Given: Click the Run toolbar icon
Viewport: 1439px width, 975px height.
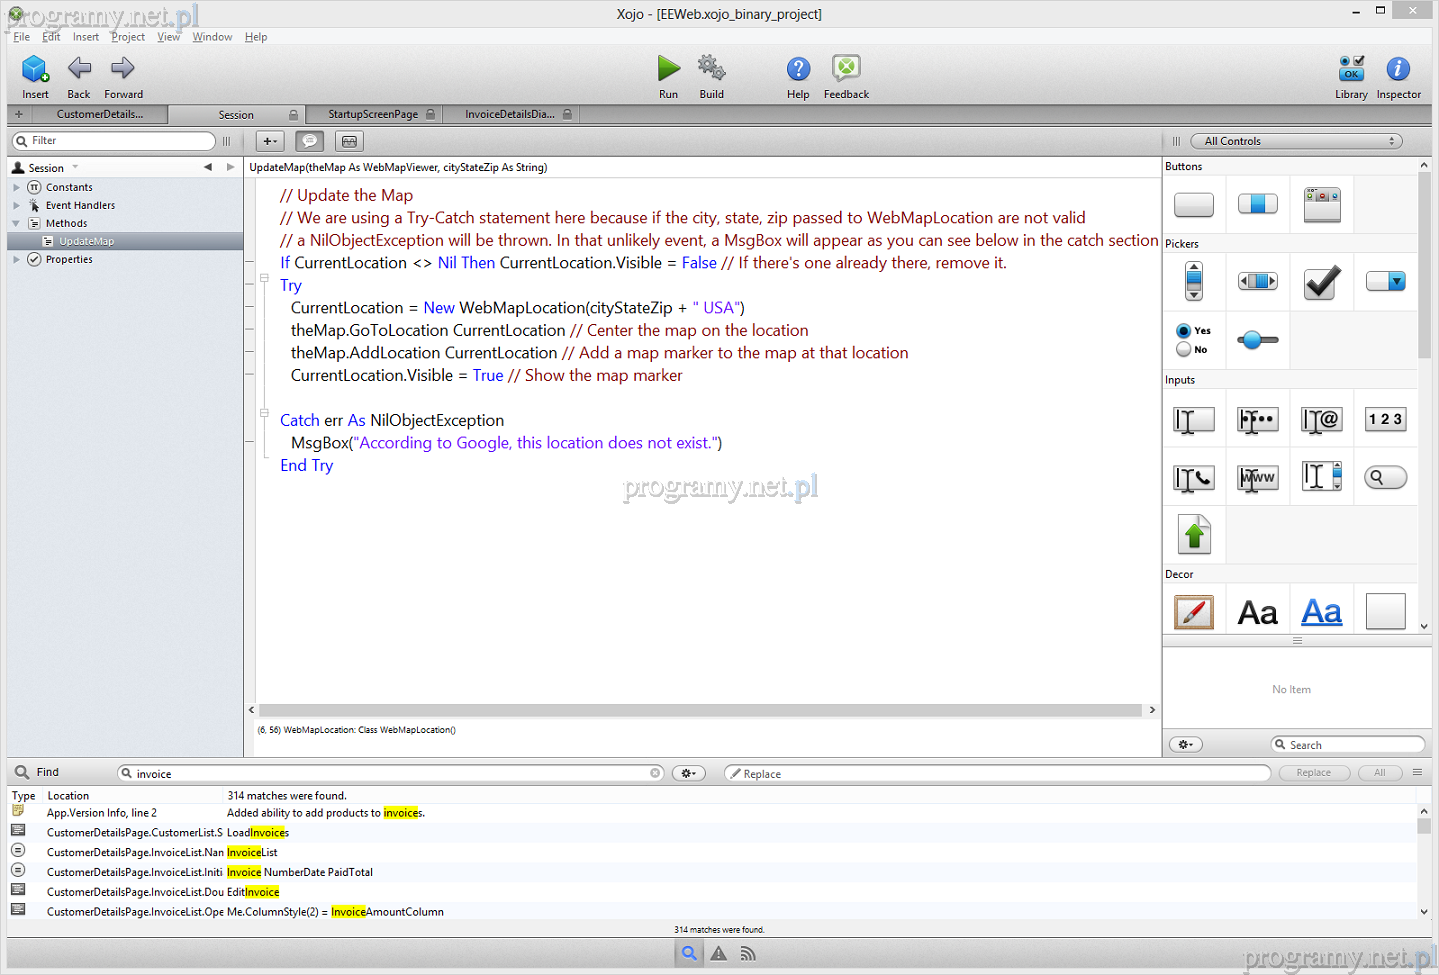Looking at the screenshot, I should coord(668,69).
